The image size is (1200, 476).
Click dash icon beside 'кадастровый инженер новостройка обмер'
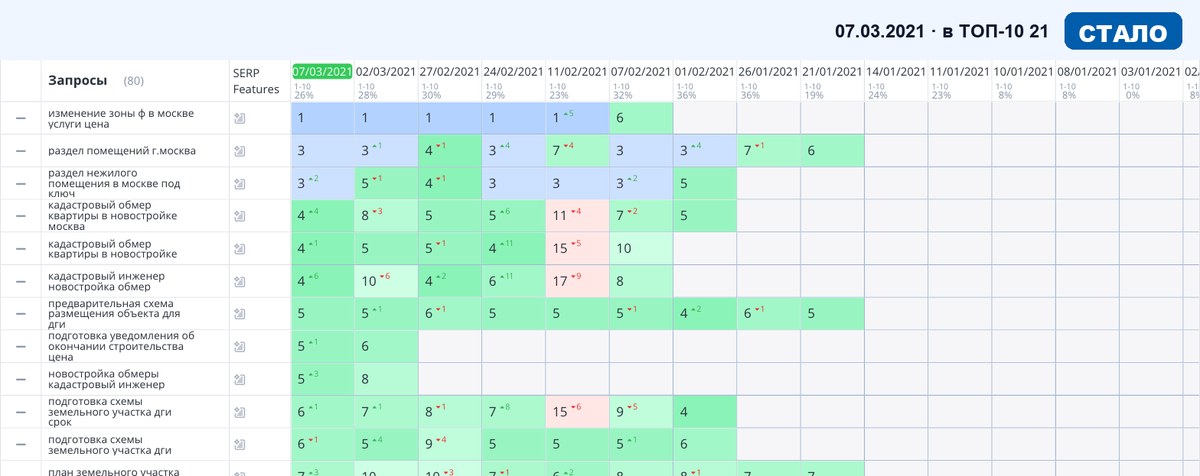click(20, 281)
